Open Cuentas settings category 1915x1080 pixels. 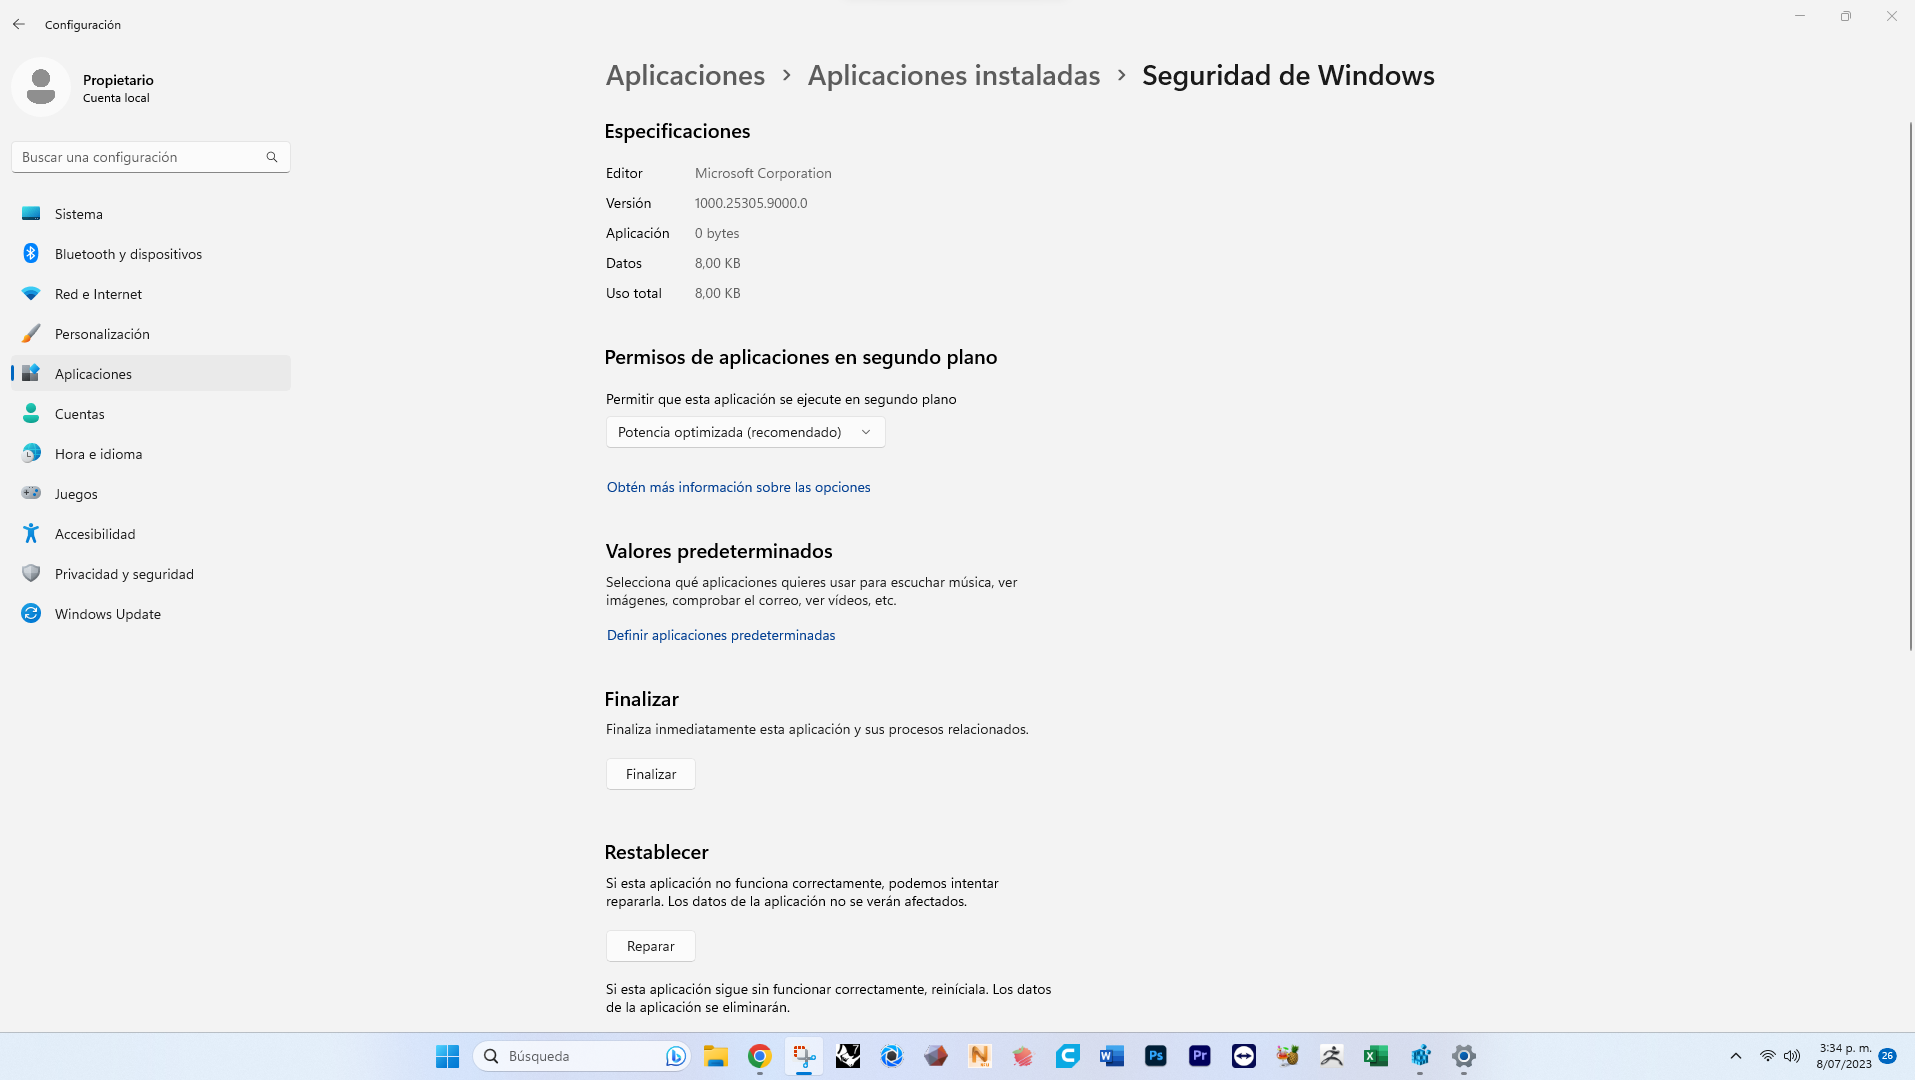151,414
